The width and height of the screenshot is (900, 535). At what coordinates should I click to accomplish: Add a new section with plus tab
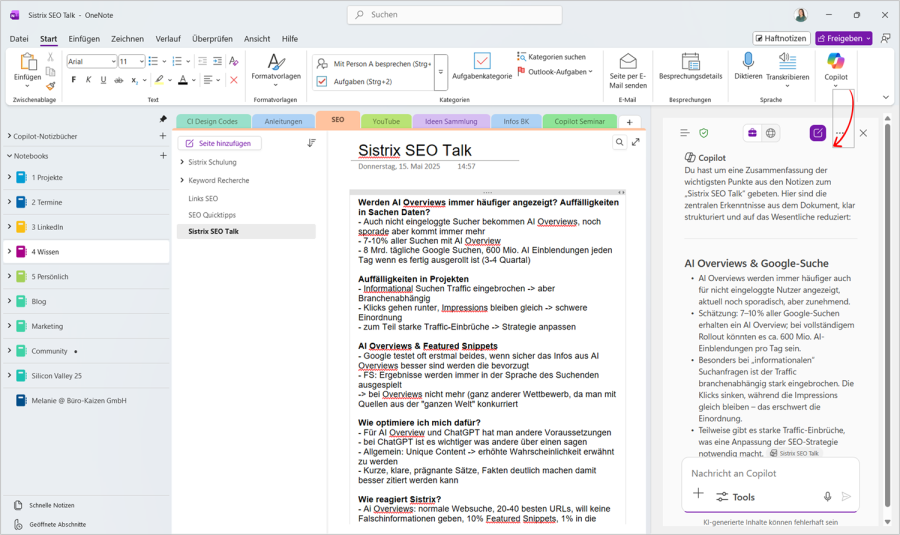tap(630, 122)
